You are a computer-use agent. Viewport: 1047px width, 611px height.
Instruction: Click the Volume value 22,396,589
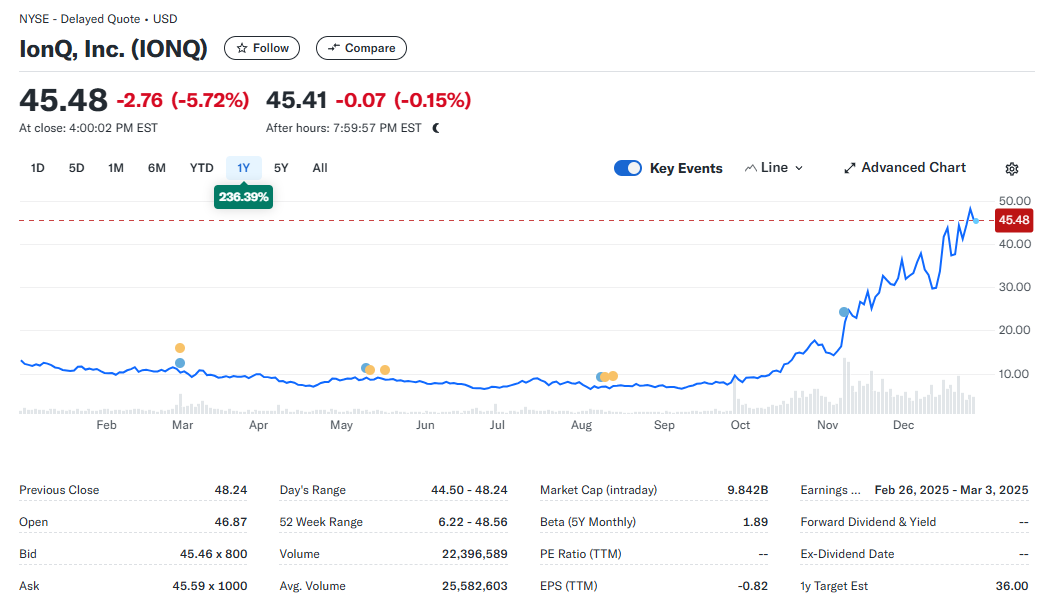click(475, 554)
